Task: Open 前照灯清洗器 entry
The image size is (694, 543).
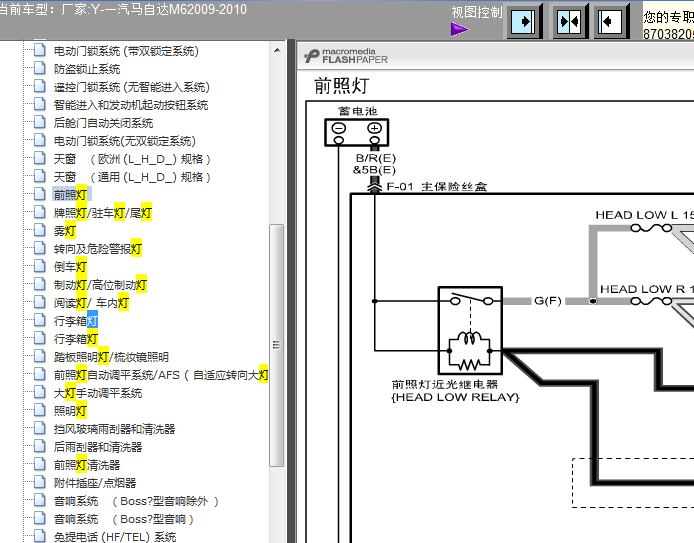Action: coord(87,465)
